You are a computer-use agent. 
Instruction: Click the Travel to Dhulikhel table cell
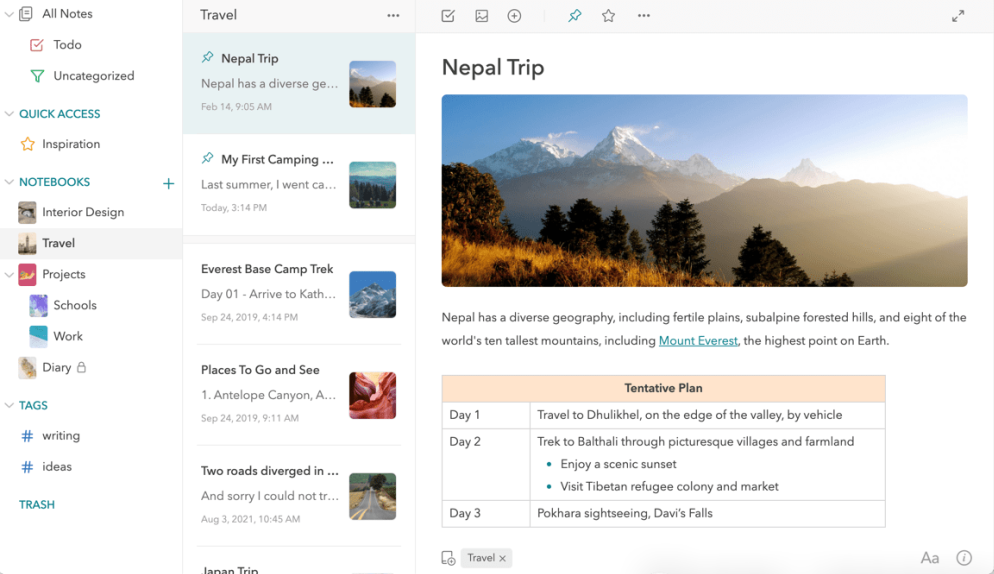point(707,415)
